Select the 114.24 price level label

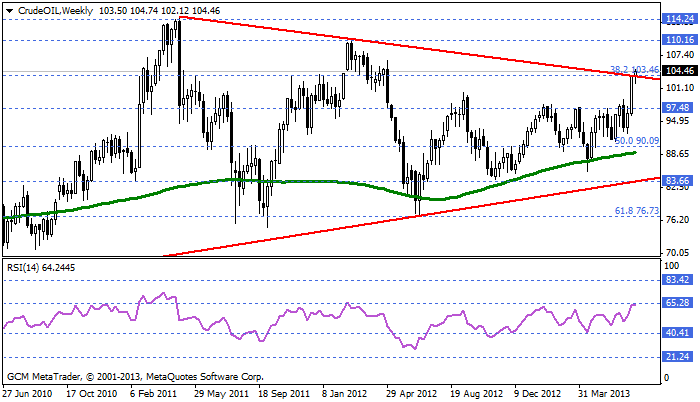(x=679, y=19)
